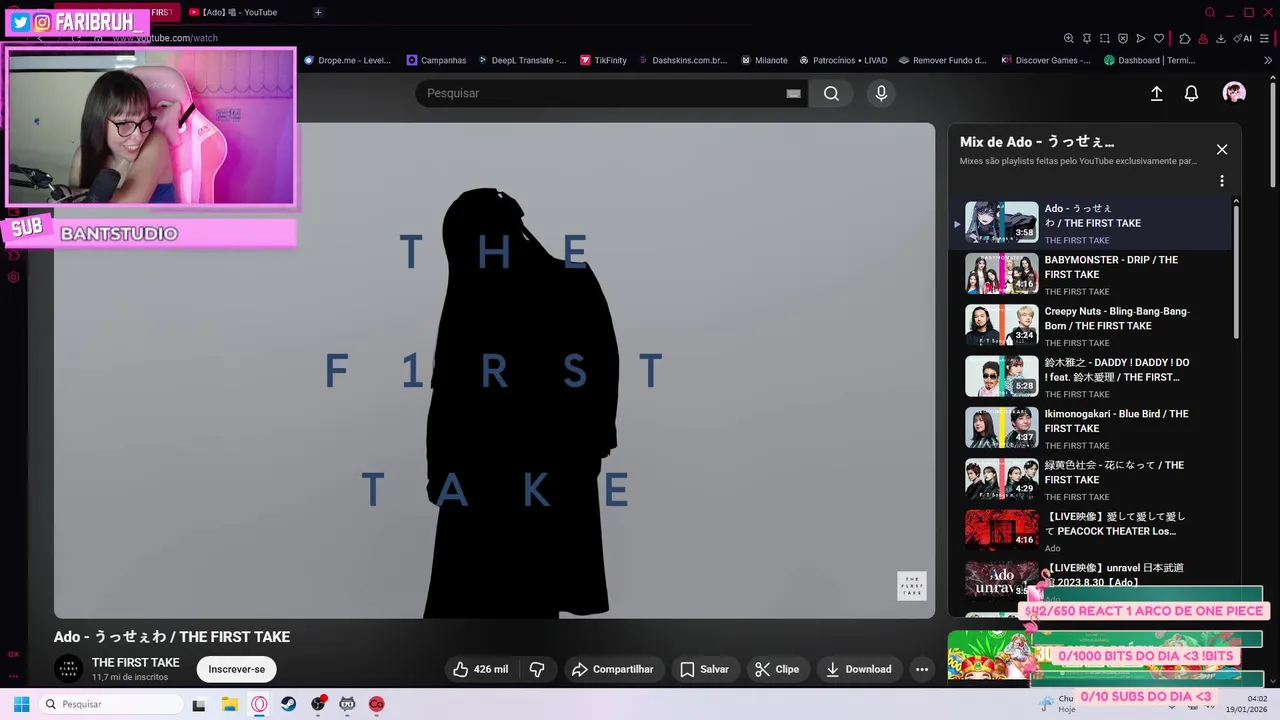This screenshot has width=1280, height=720.
Task: Open the Dashboard | Termi... bookmark
Action: 1149,60
